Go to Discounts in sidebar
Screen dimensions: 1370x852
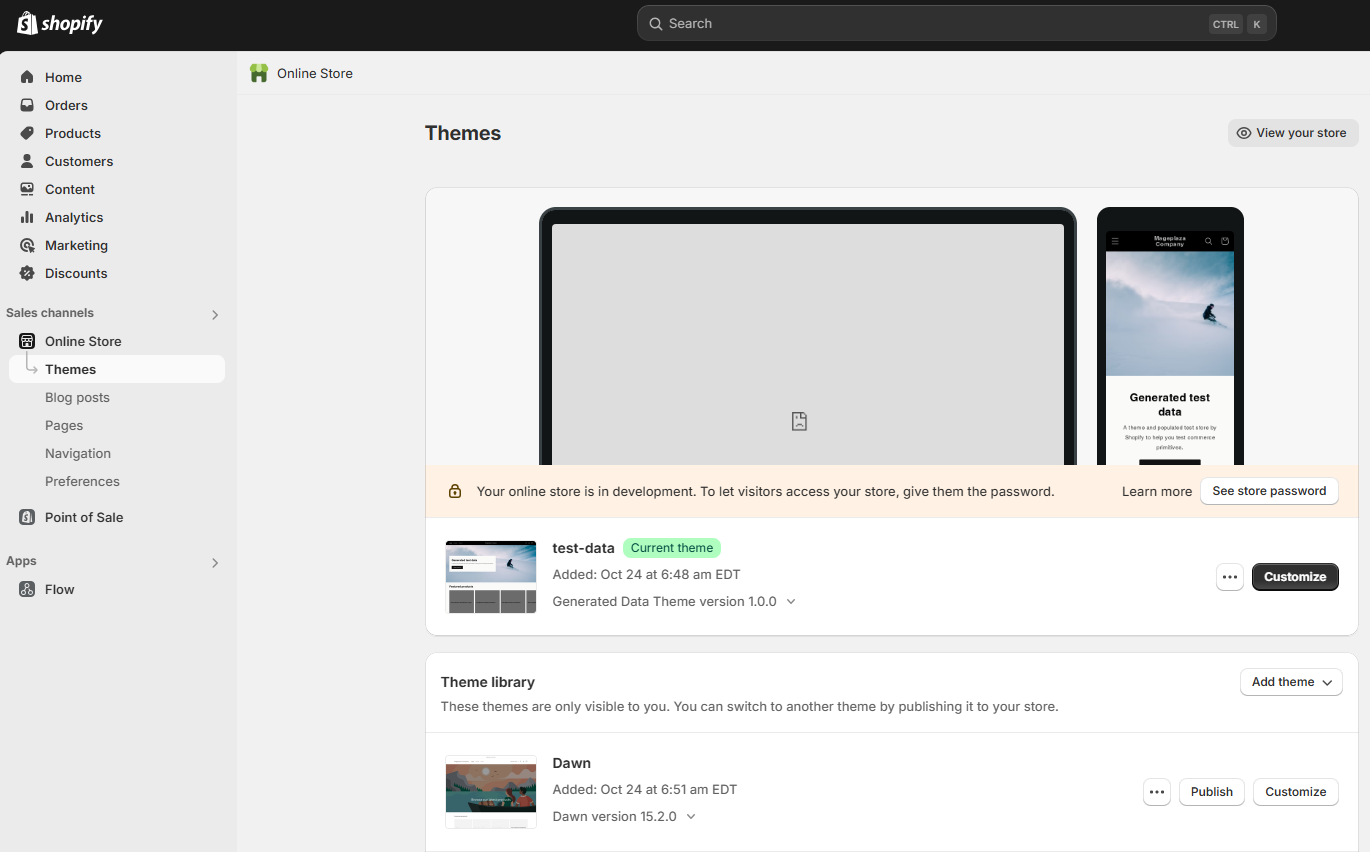[76, 273]
